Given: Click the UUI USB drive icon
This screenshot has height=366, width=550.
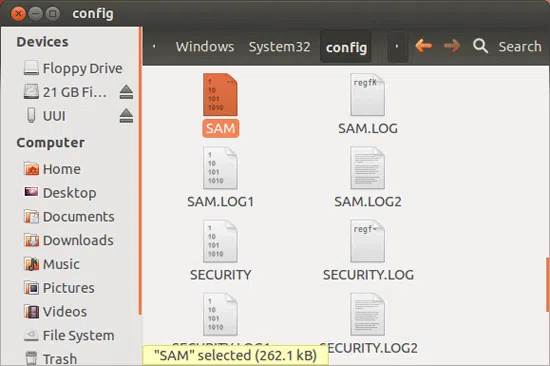Looking at the screenshot, I should [x=31, y=115].
